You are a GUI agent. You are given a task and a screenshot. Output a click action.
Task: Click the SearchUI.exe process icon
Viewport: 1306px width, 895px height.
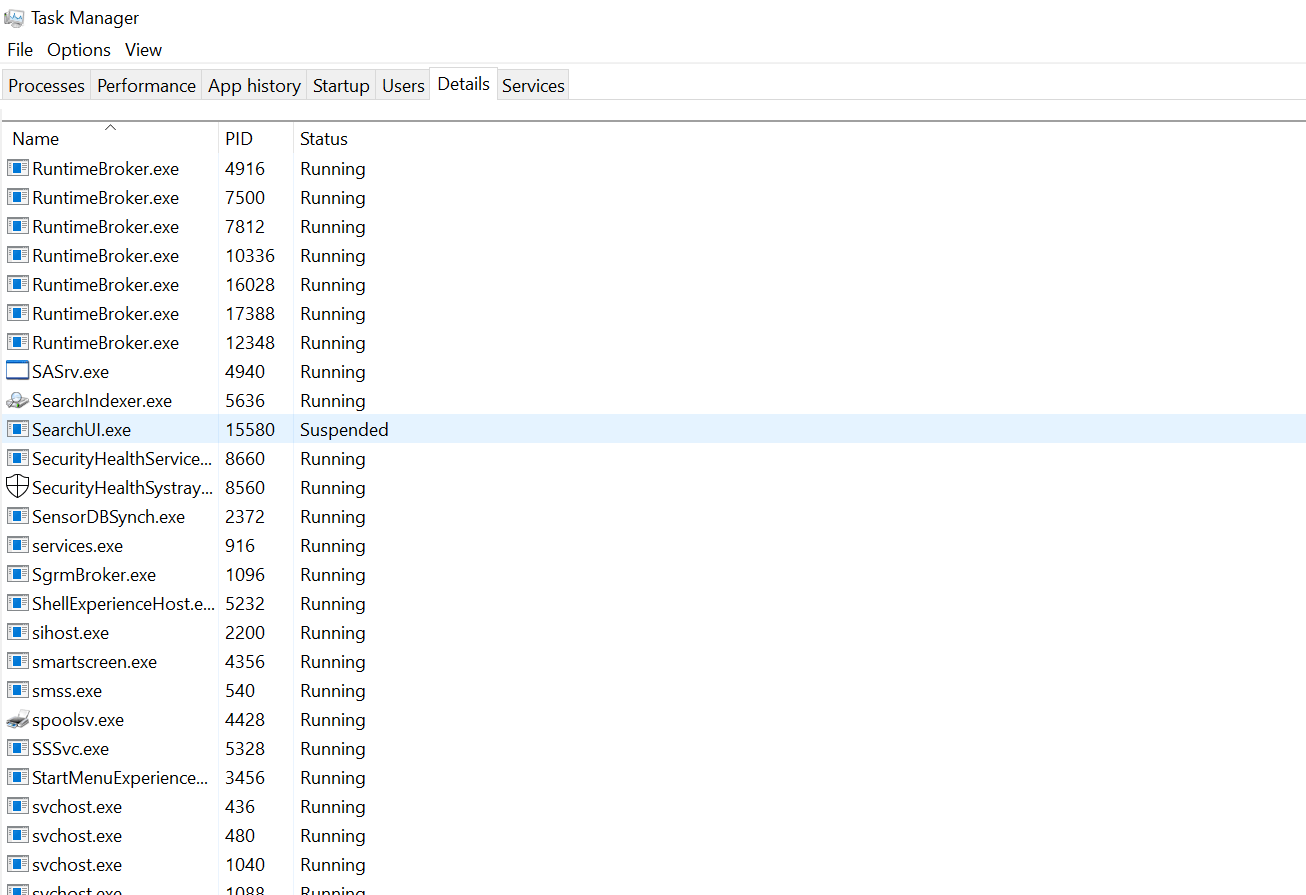18,429
